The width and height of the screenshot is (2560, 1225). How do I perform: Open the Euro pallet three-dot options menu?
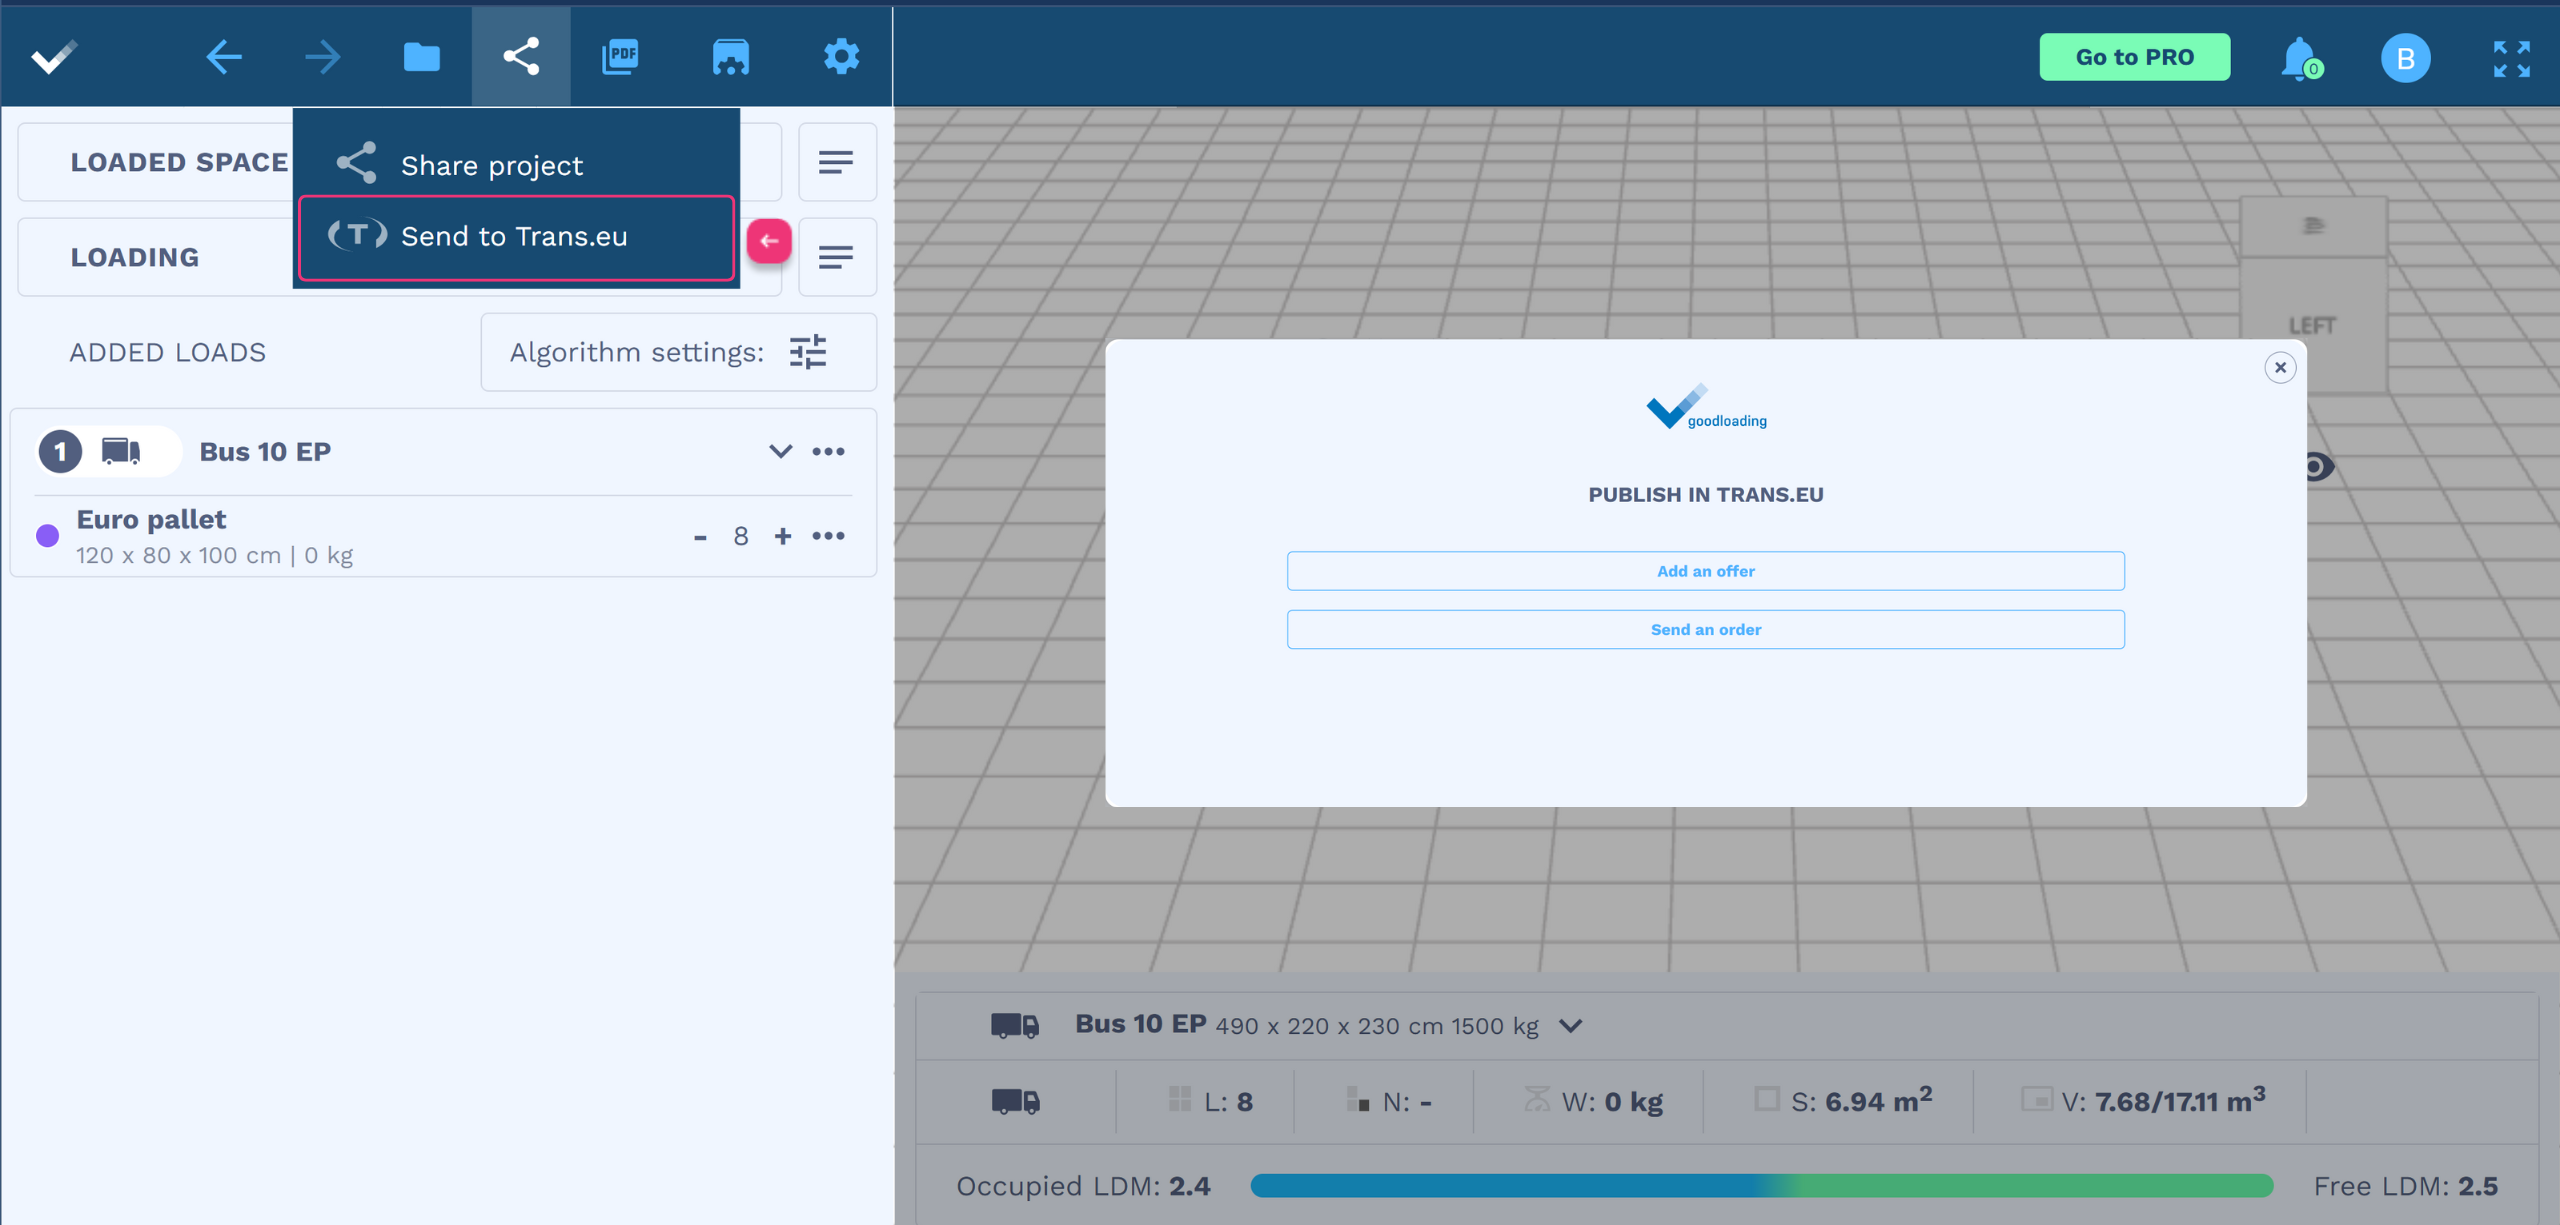829,536
